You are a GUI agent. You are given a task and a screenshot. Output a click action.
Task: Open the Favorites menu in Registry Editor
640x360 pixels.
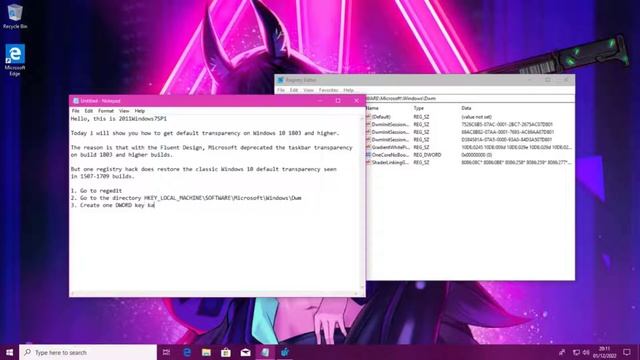tap(329, 90)
